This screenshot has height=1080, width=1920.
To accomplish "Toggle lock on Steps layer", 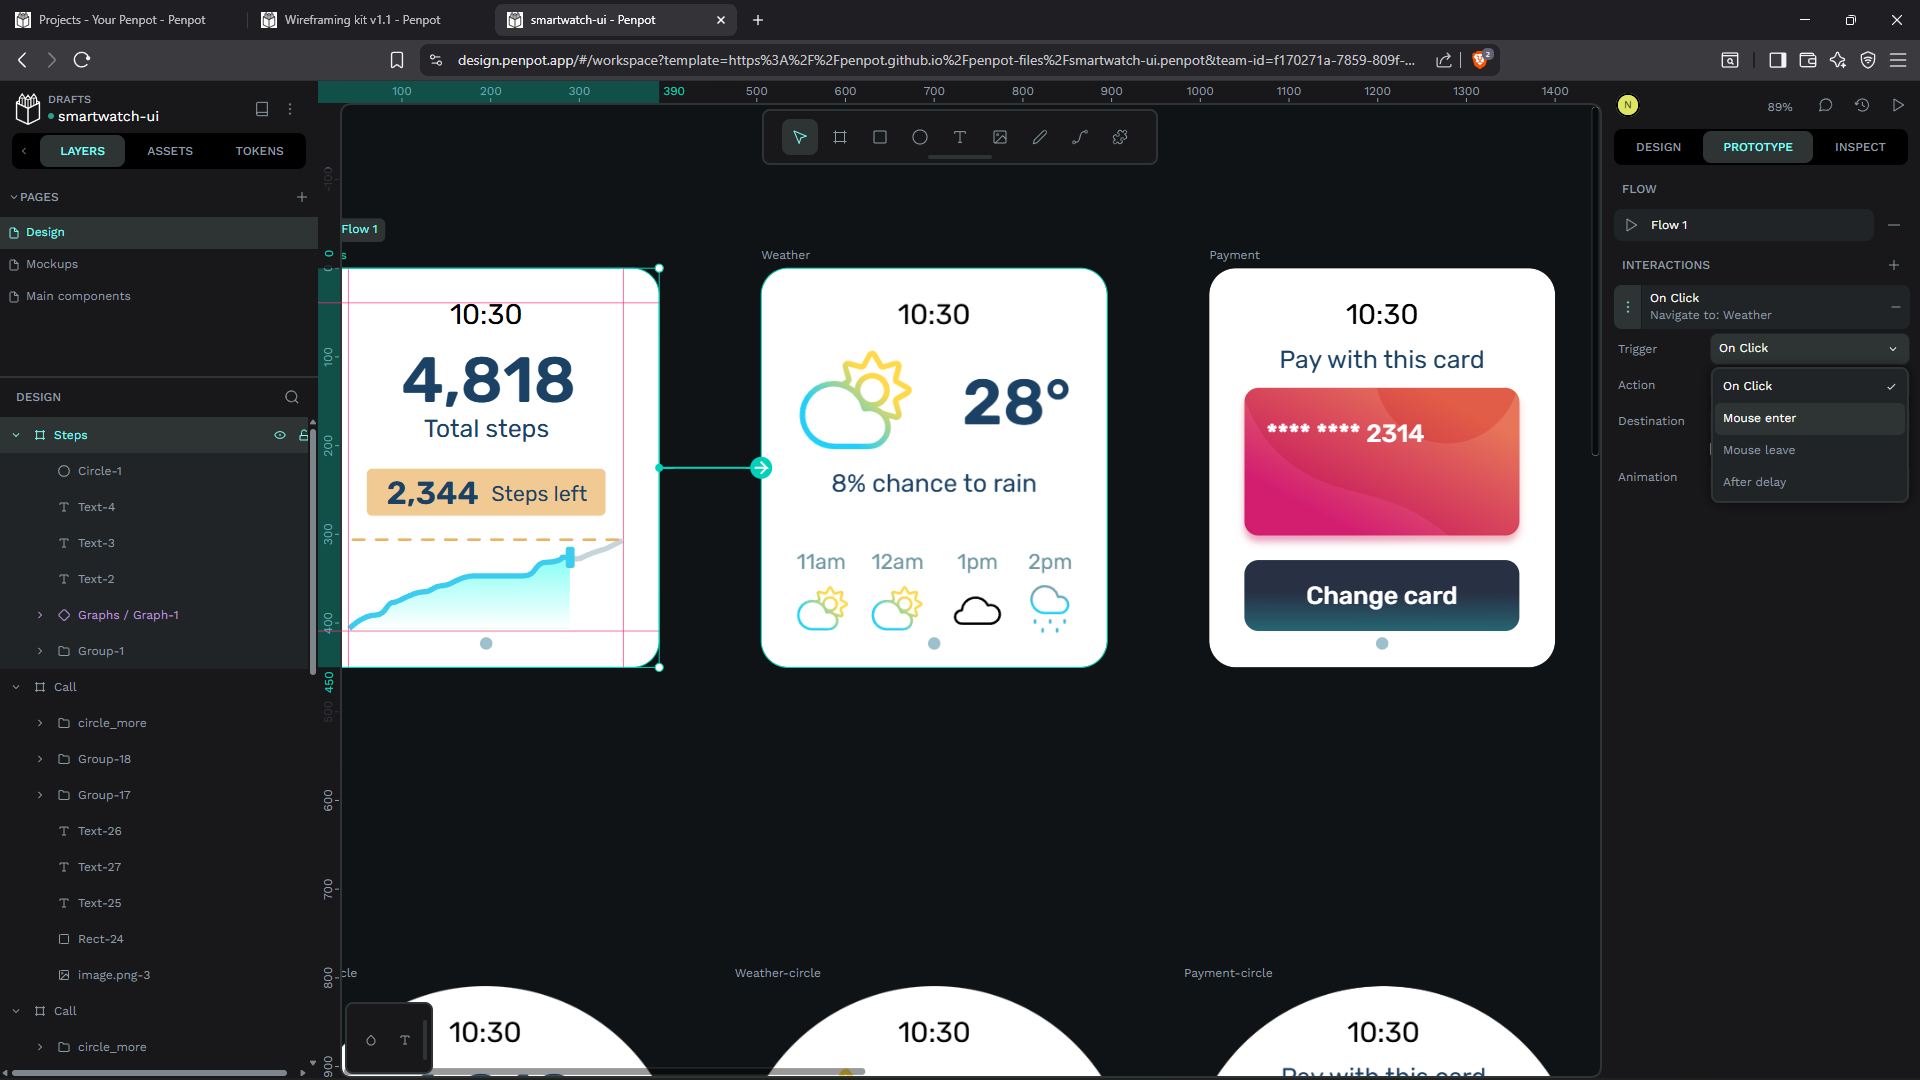I will click(x=304, y=435).
